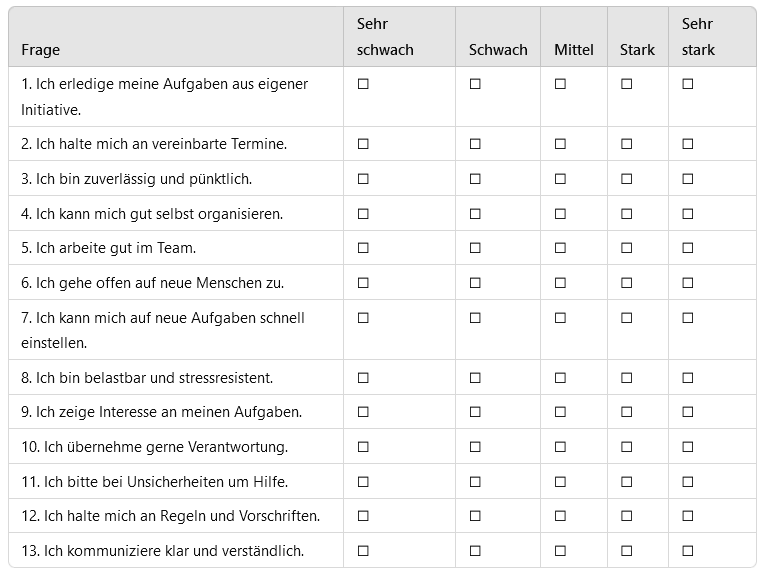Select 'Stark' for kommuniziere klar und verständlich

[x=626, y=551]
